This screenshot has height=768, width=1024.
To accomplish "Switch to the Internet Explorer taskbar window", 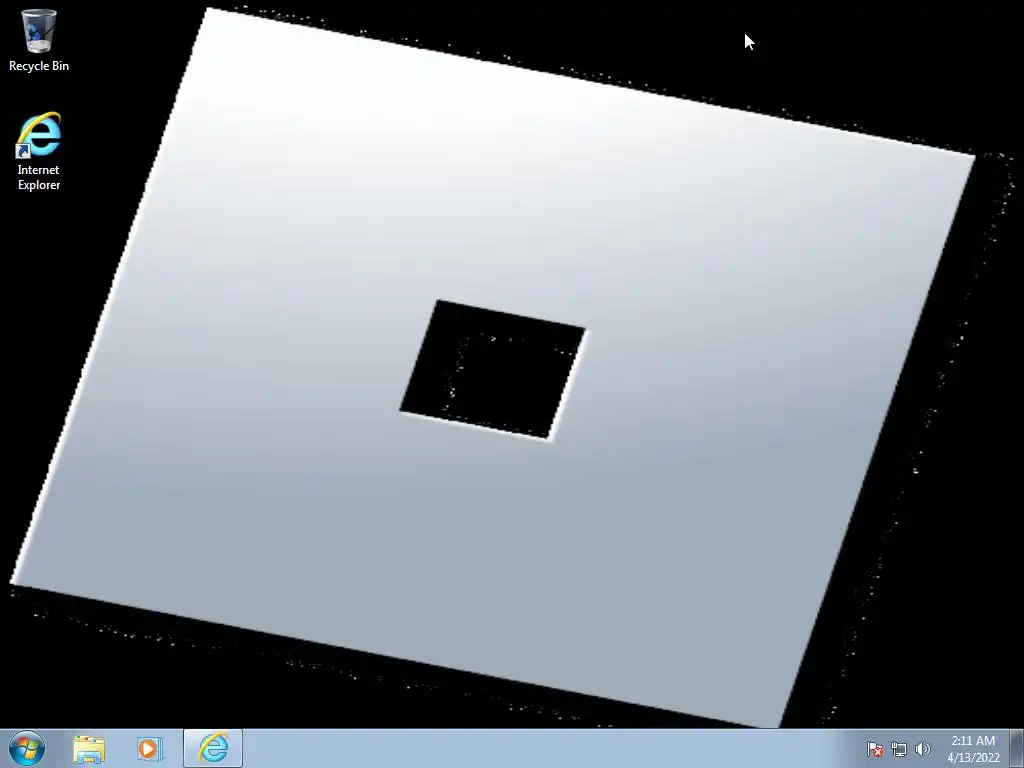I will tap(213, 748).
